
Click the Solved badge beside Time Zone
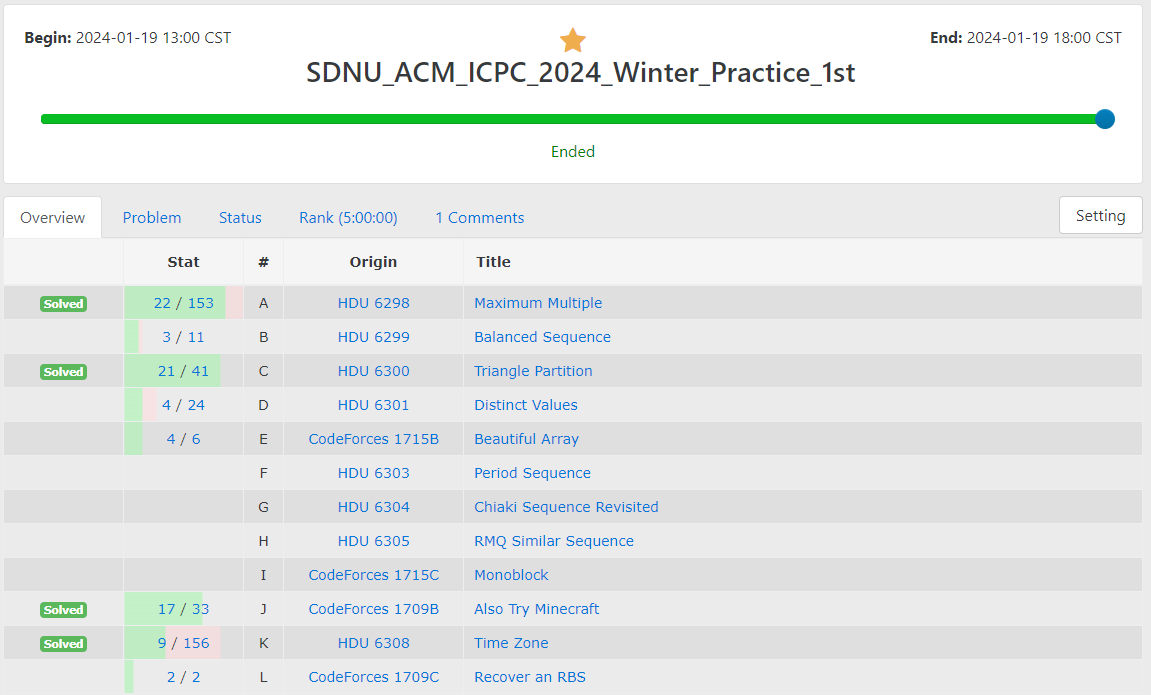[x=63, y=643]
